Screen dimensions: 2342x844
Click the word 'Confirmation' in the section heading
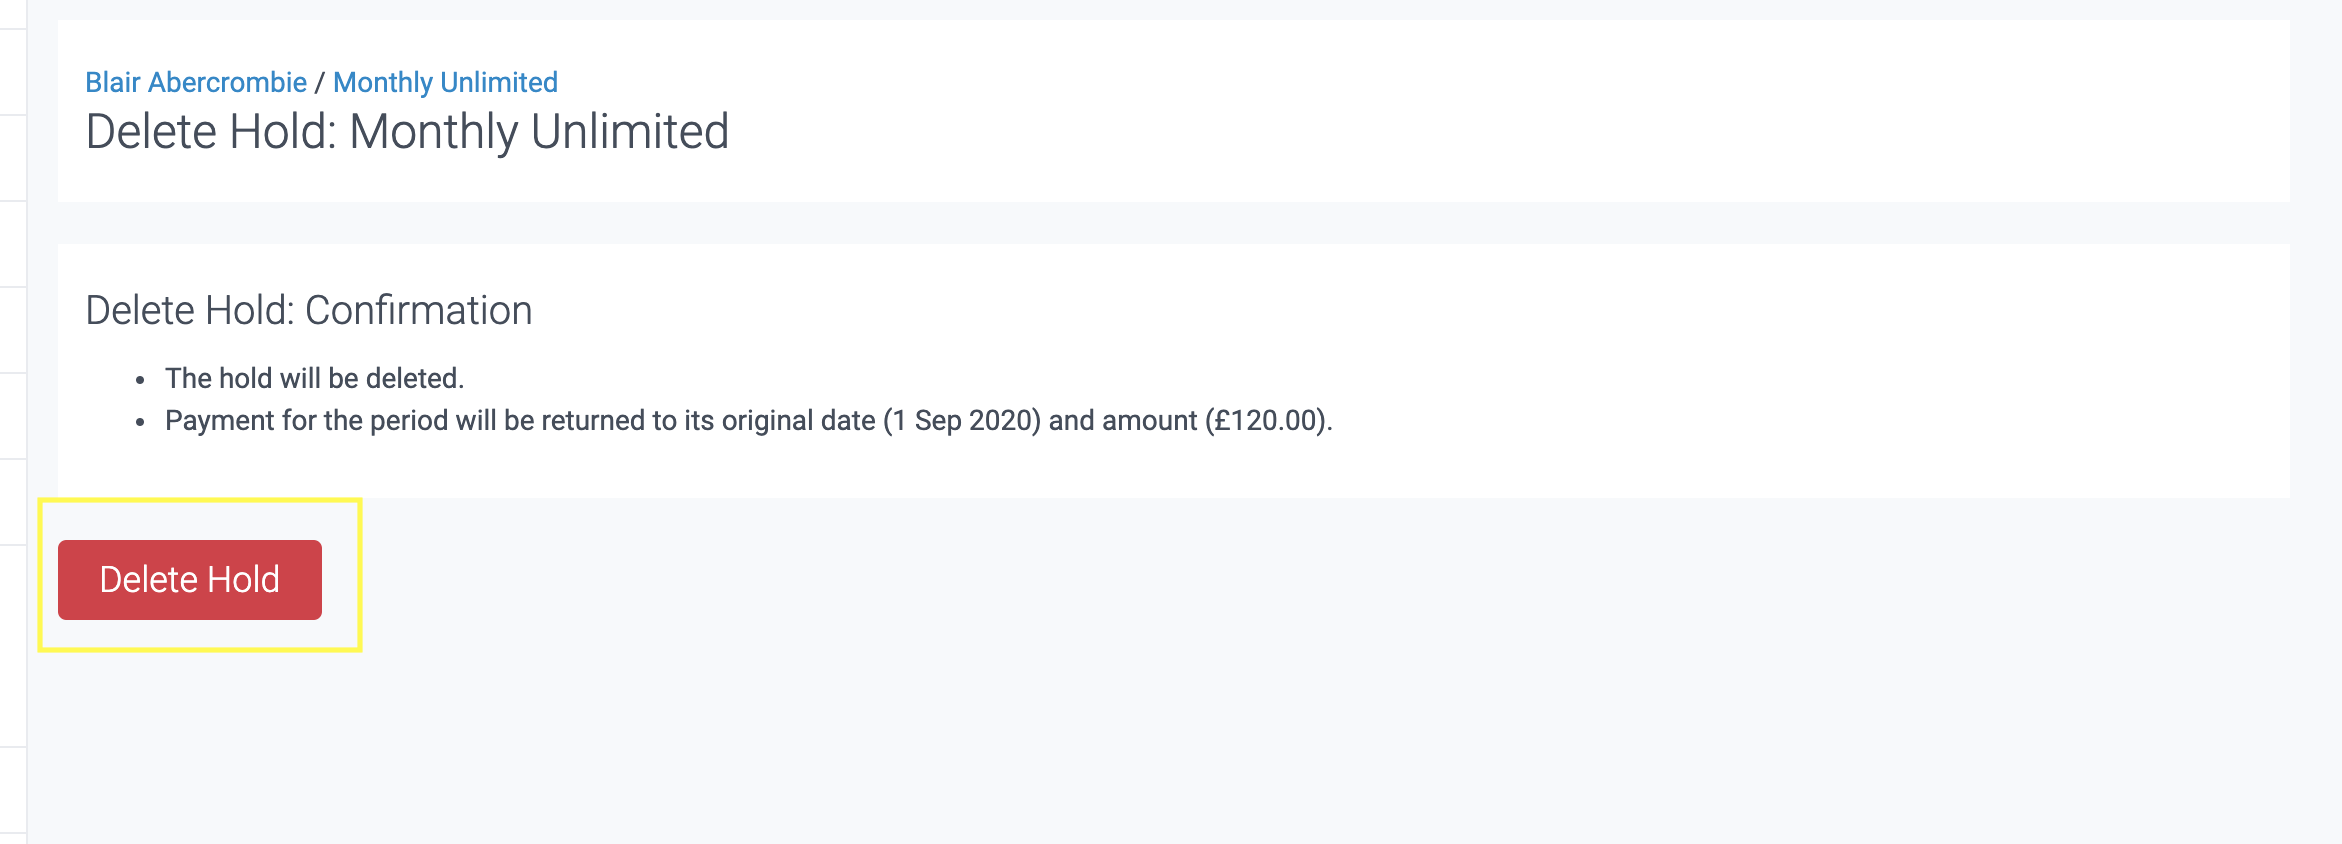[418, 310]
